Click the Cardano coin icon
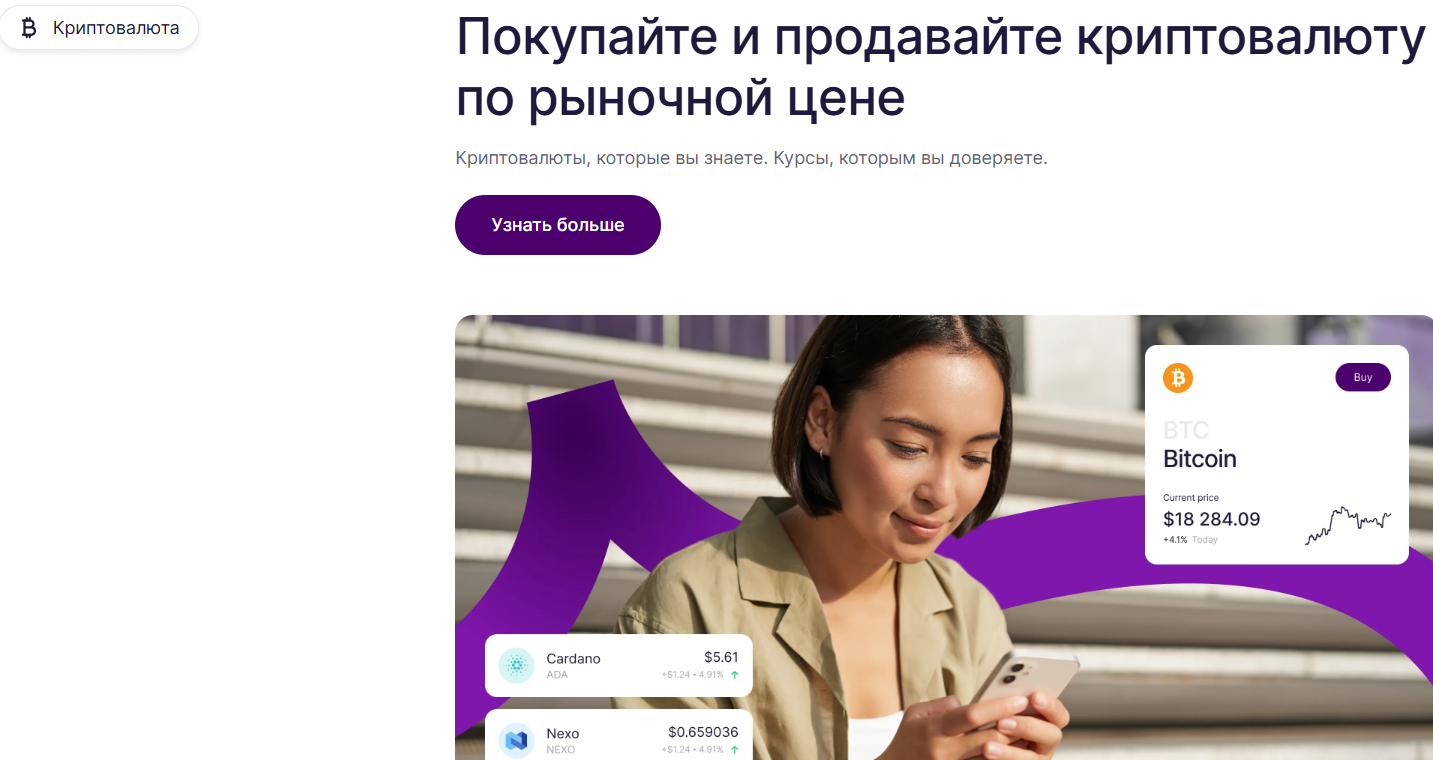The image size is (1433, 760). click(x=517, y=665)
